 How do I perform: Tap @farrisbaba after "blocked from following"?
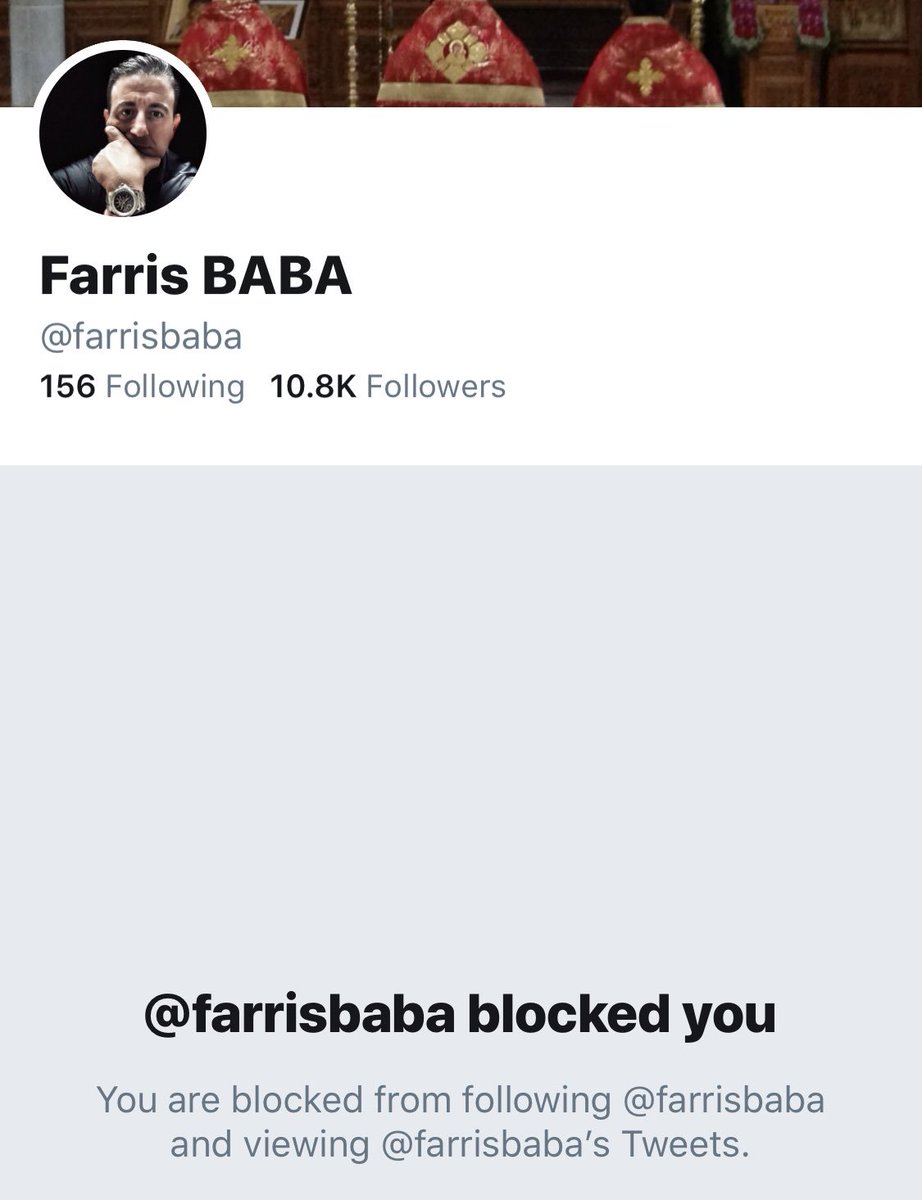pos(725,1100)
